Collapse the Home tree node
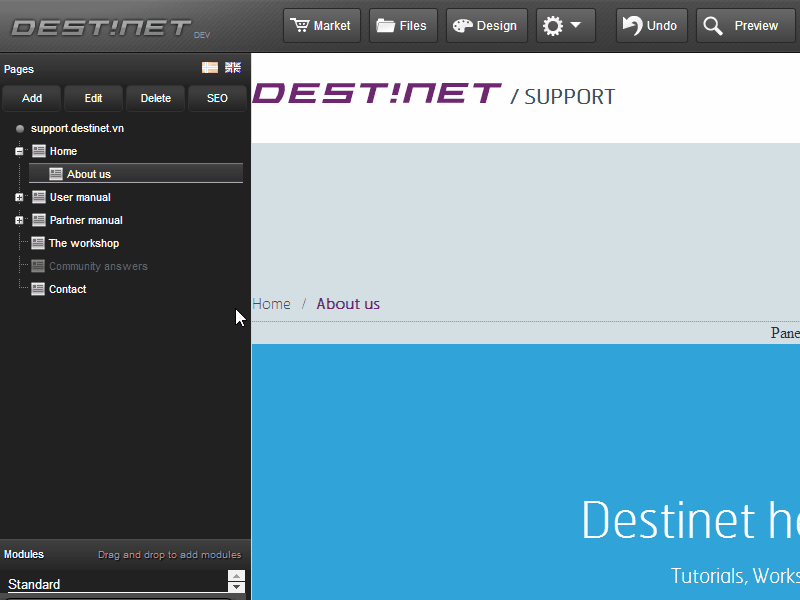This screenshot has width=800, height=600. tap(19, 152)
